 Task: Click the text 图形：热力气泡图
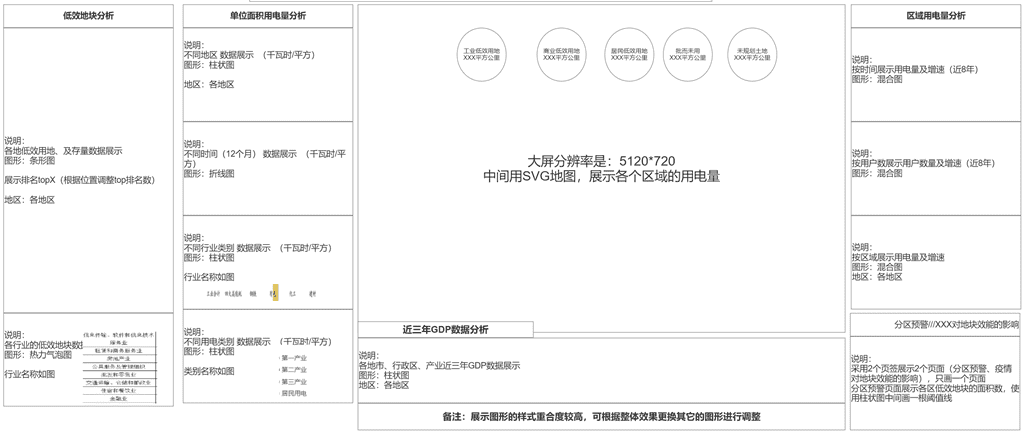click(38, 354)
